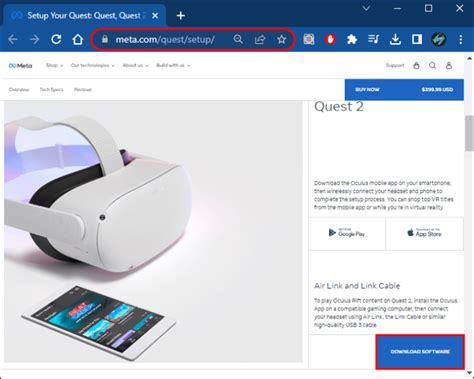
Task: Expand the Our technologies menu
Action: click(92, 65)
